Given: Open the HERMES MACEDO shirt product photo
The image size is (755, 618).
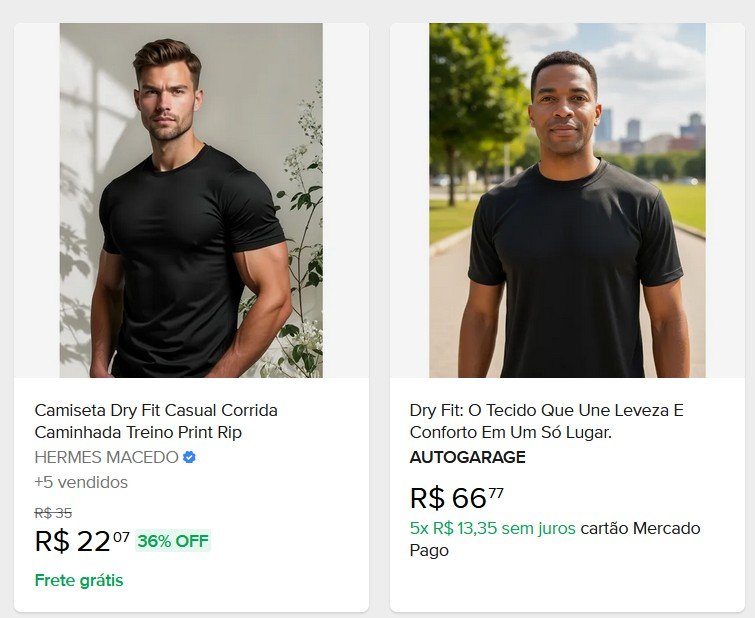Looking at the screenshot, I should pos(191,200).
